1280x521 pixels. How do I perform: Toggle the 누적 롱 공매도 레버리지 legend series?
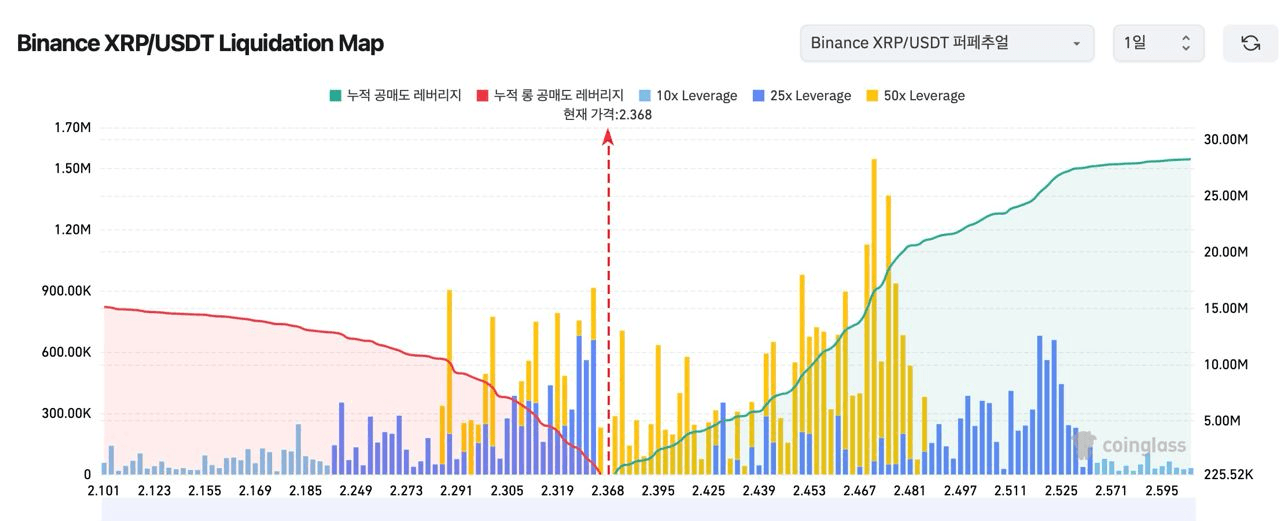pos(550,96)
